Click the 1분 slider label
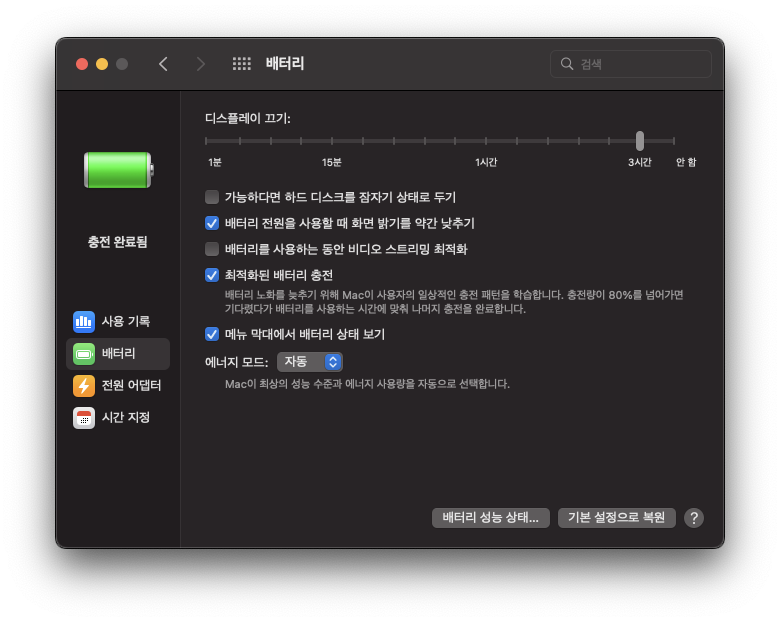780x622 pixels. [x=215, y=162]
